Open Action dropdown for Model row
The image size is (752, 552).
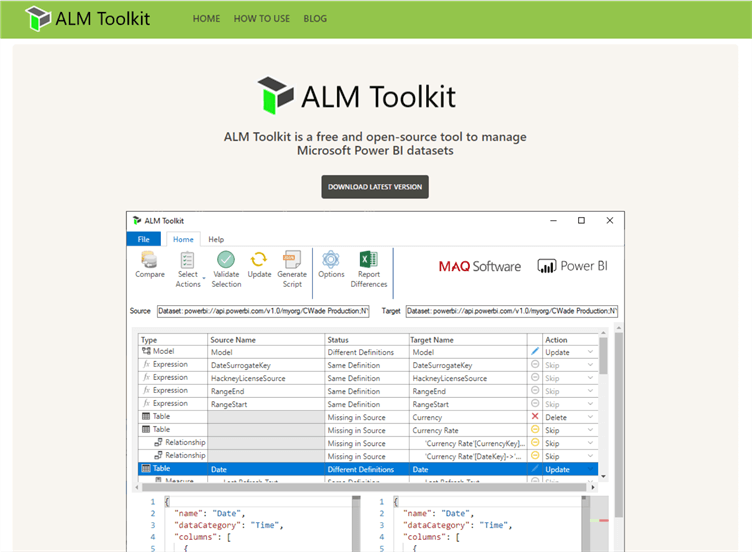tap(590, 352)
